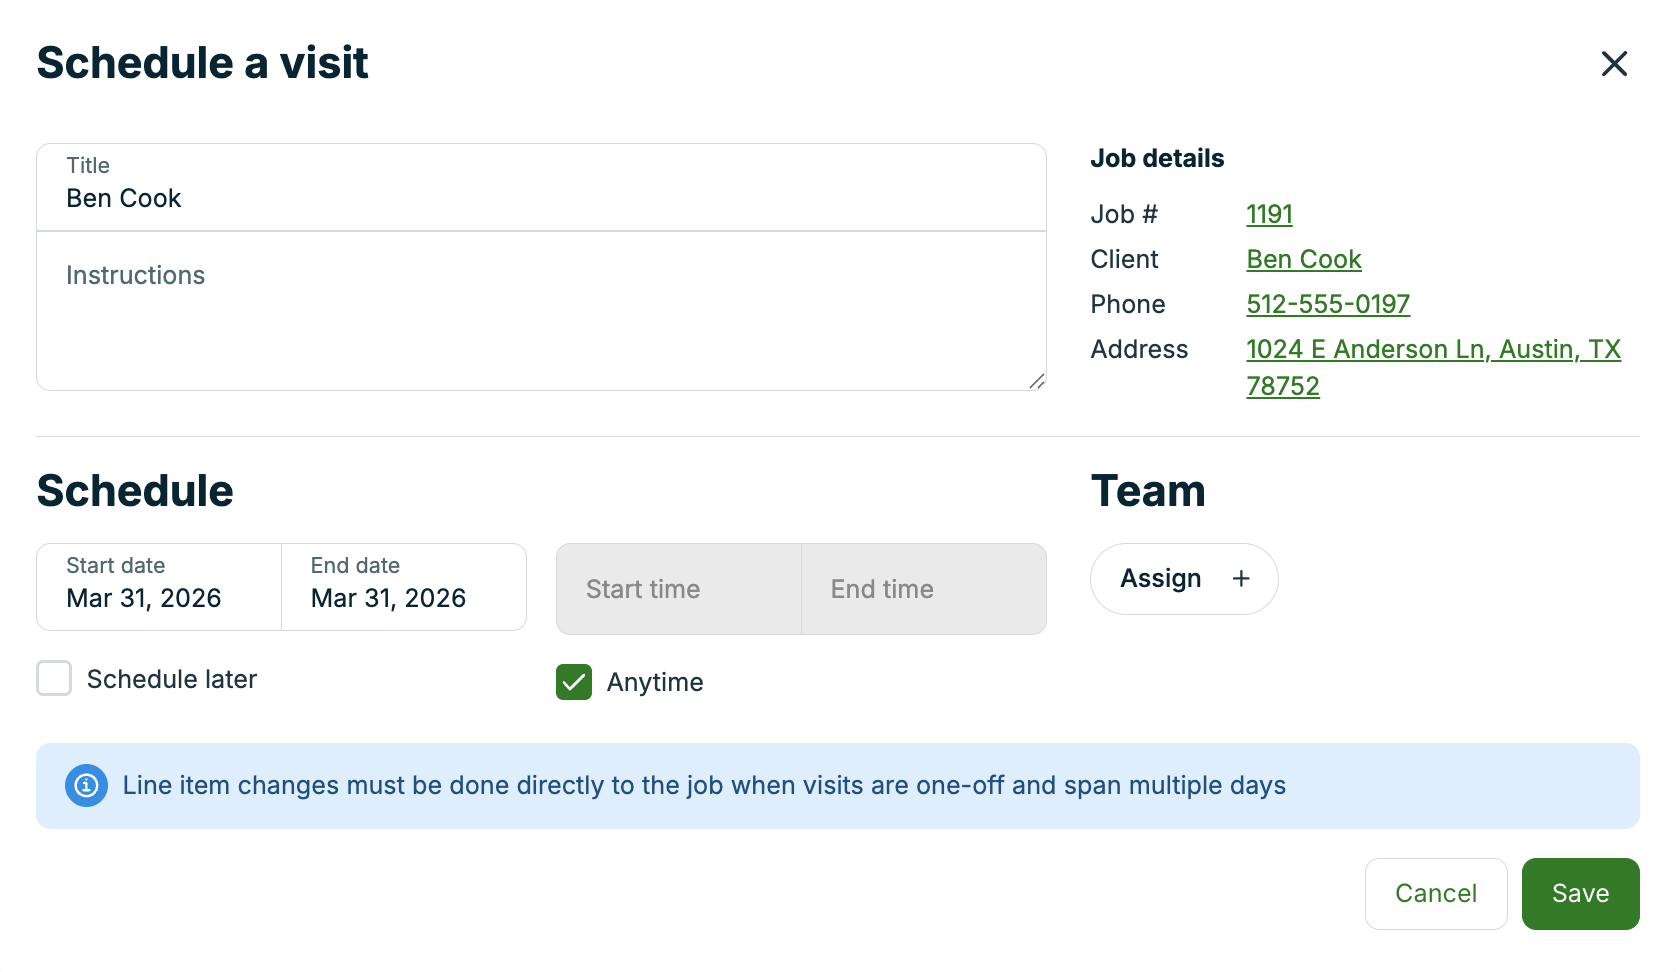The image size is (1676, 972).
Task: Click the line item changes notice text
Action: pos(704,786)
